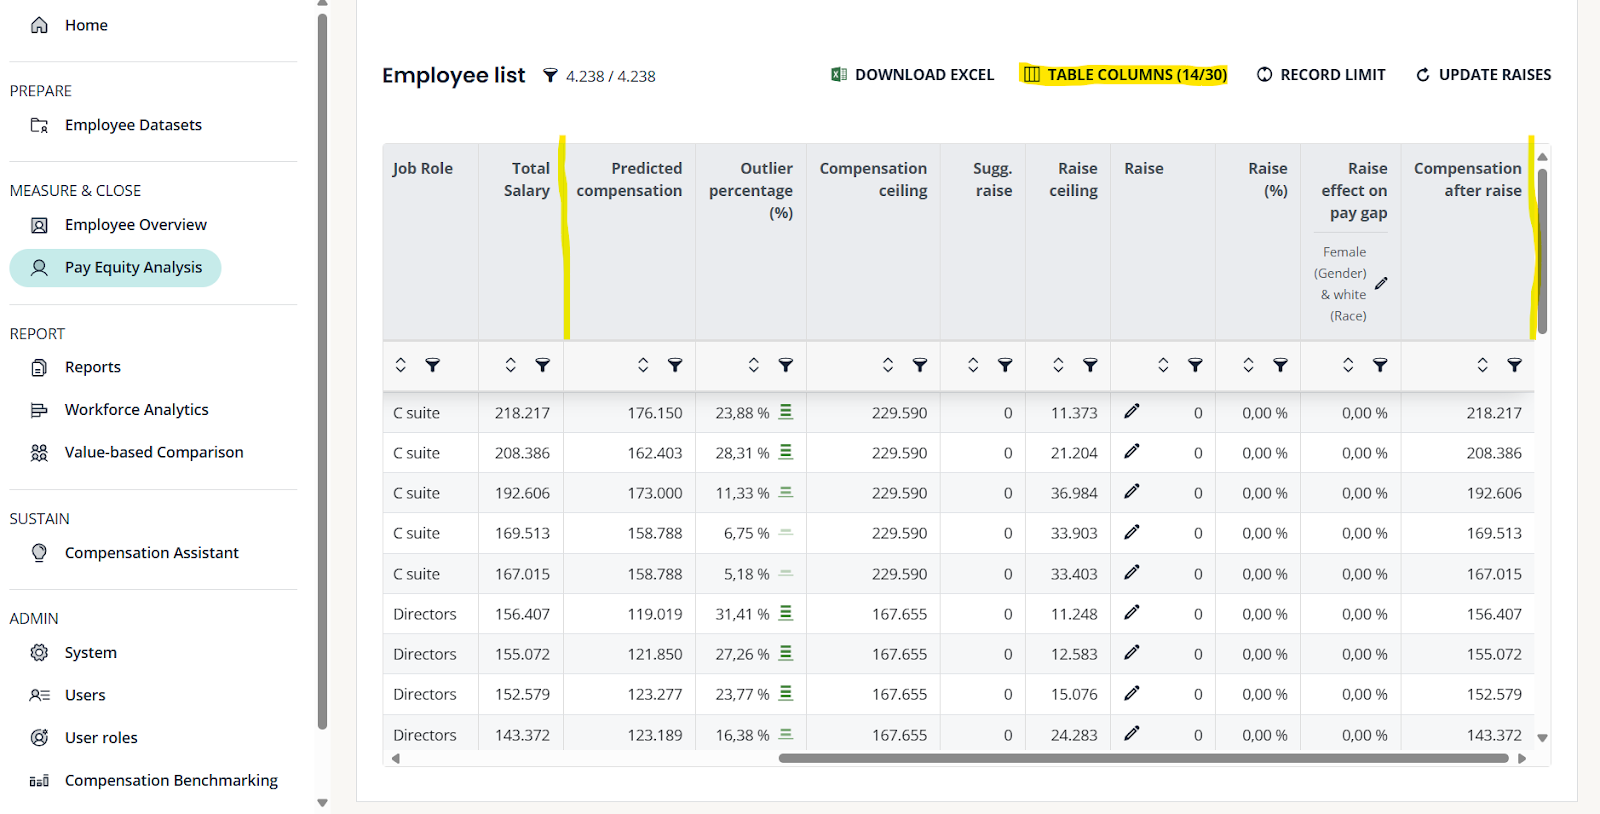Edit raise for Directors row with salary 143.372
The width and height of the screenshot is (1600, 814).
coord(1131,734)
